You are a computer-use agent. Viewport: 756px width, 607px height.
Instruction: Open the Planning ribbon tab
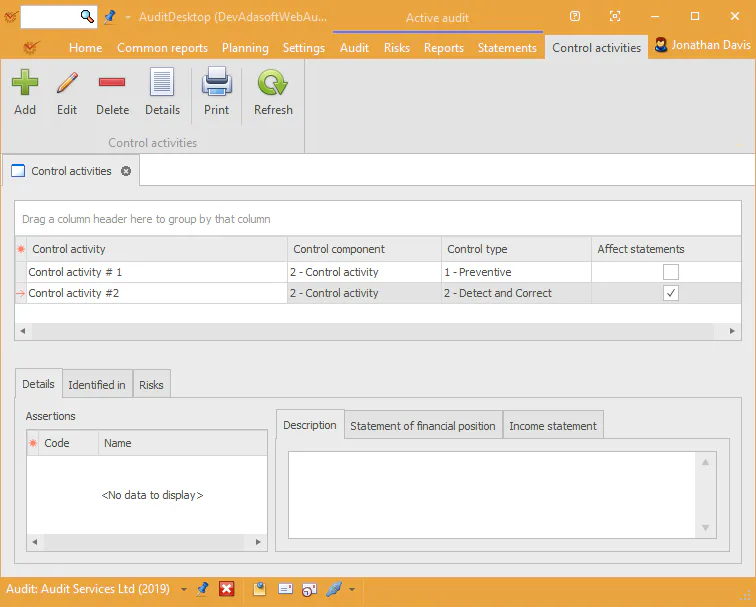(245, 48)
